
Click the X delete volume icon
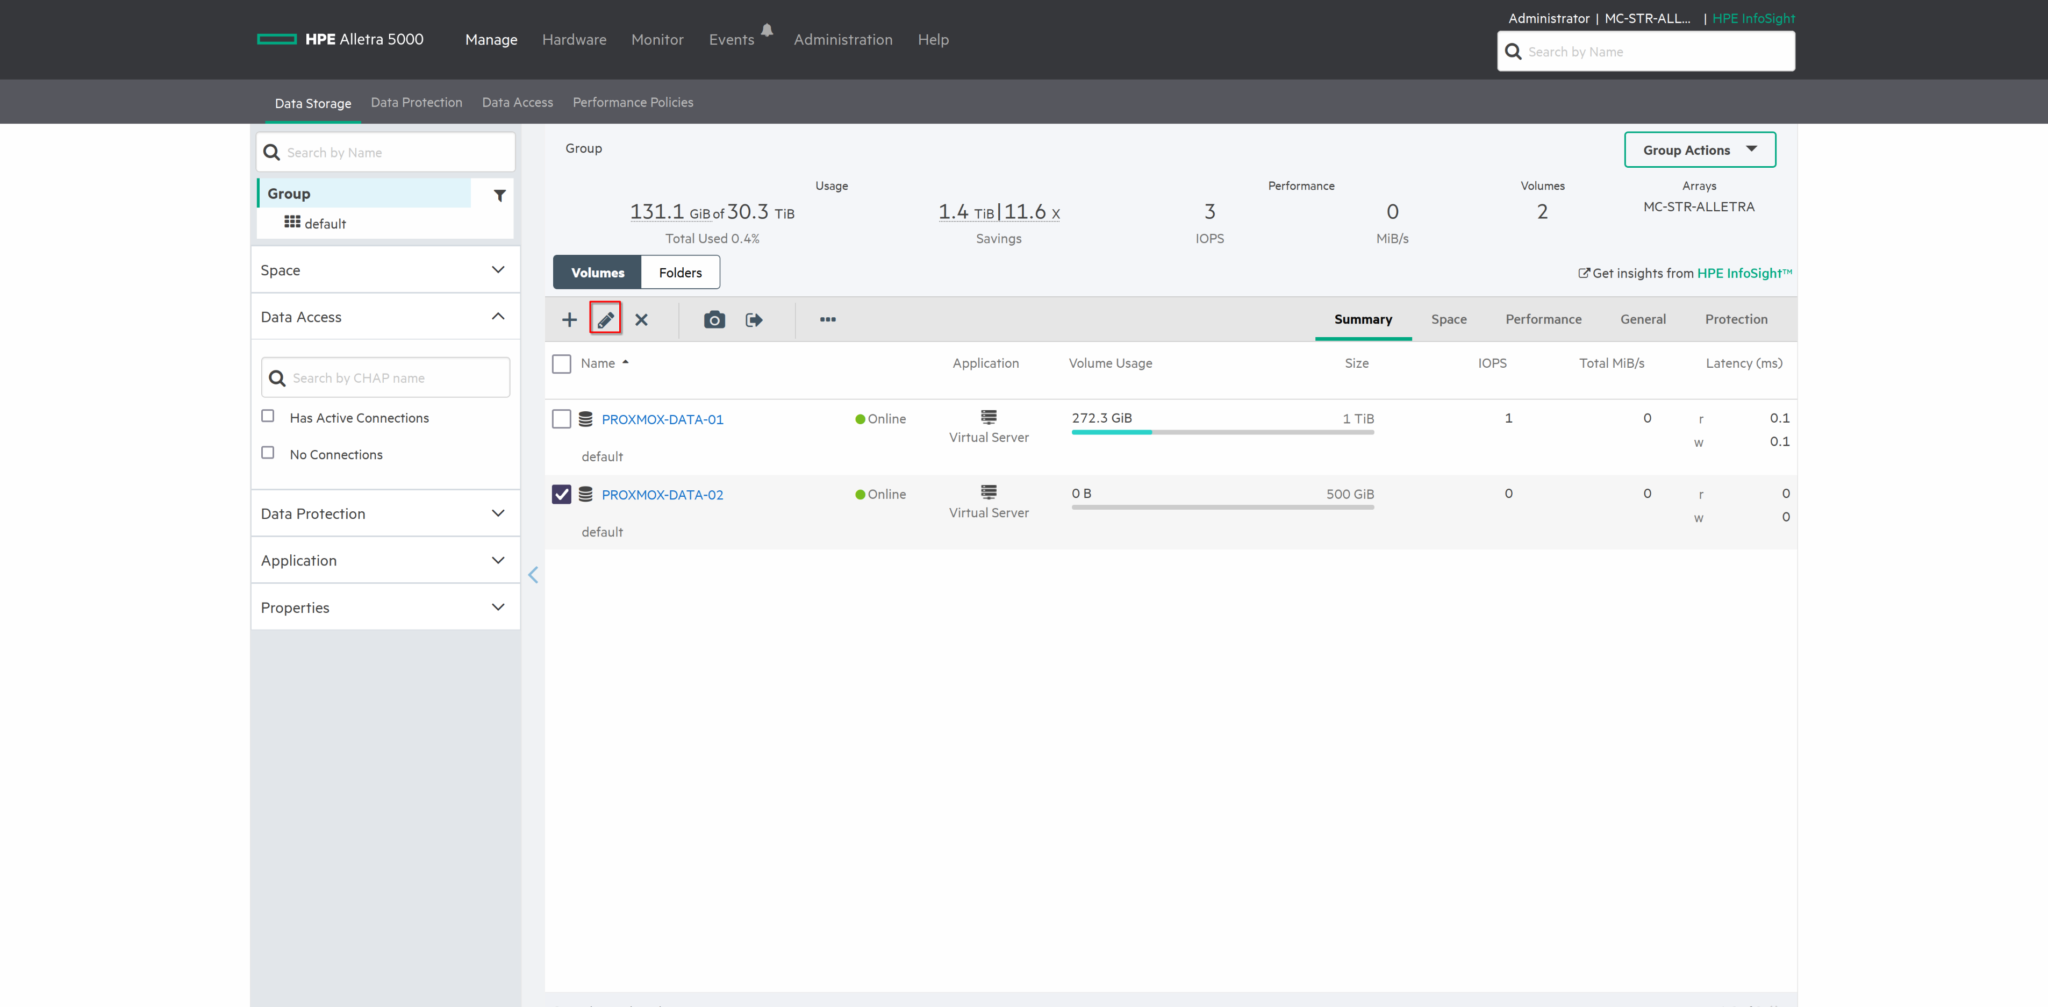click(x=641, y=320)
